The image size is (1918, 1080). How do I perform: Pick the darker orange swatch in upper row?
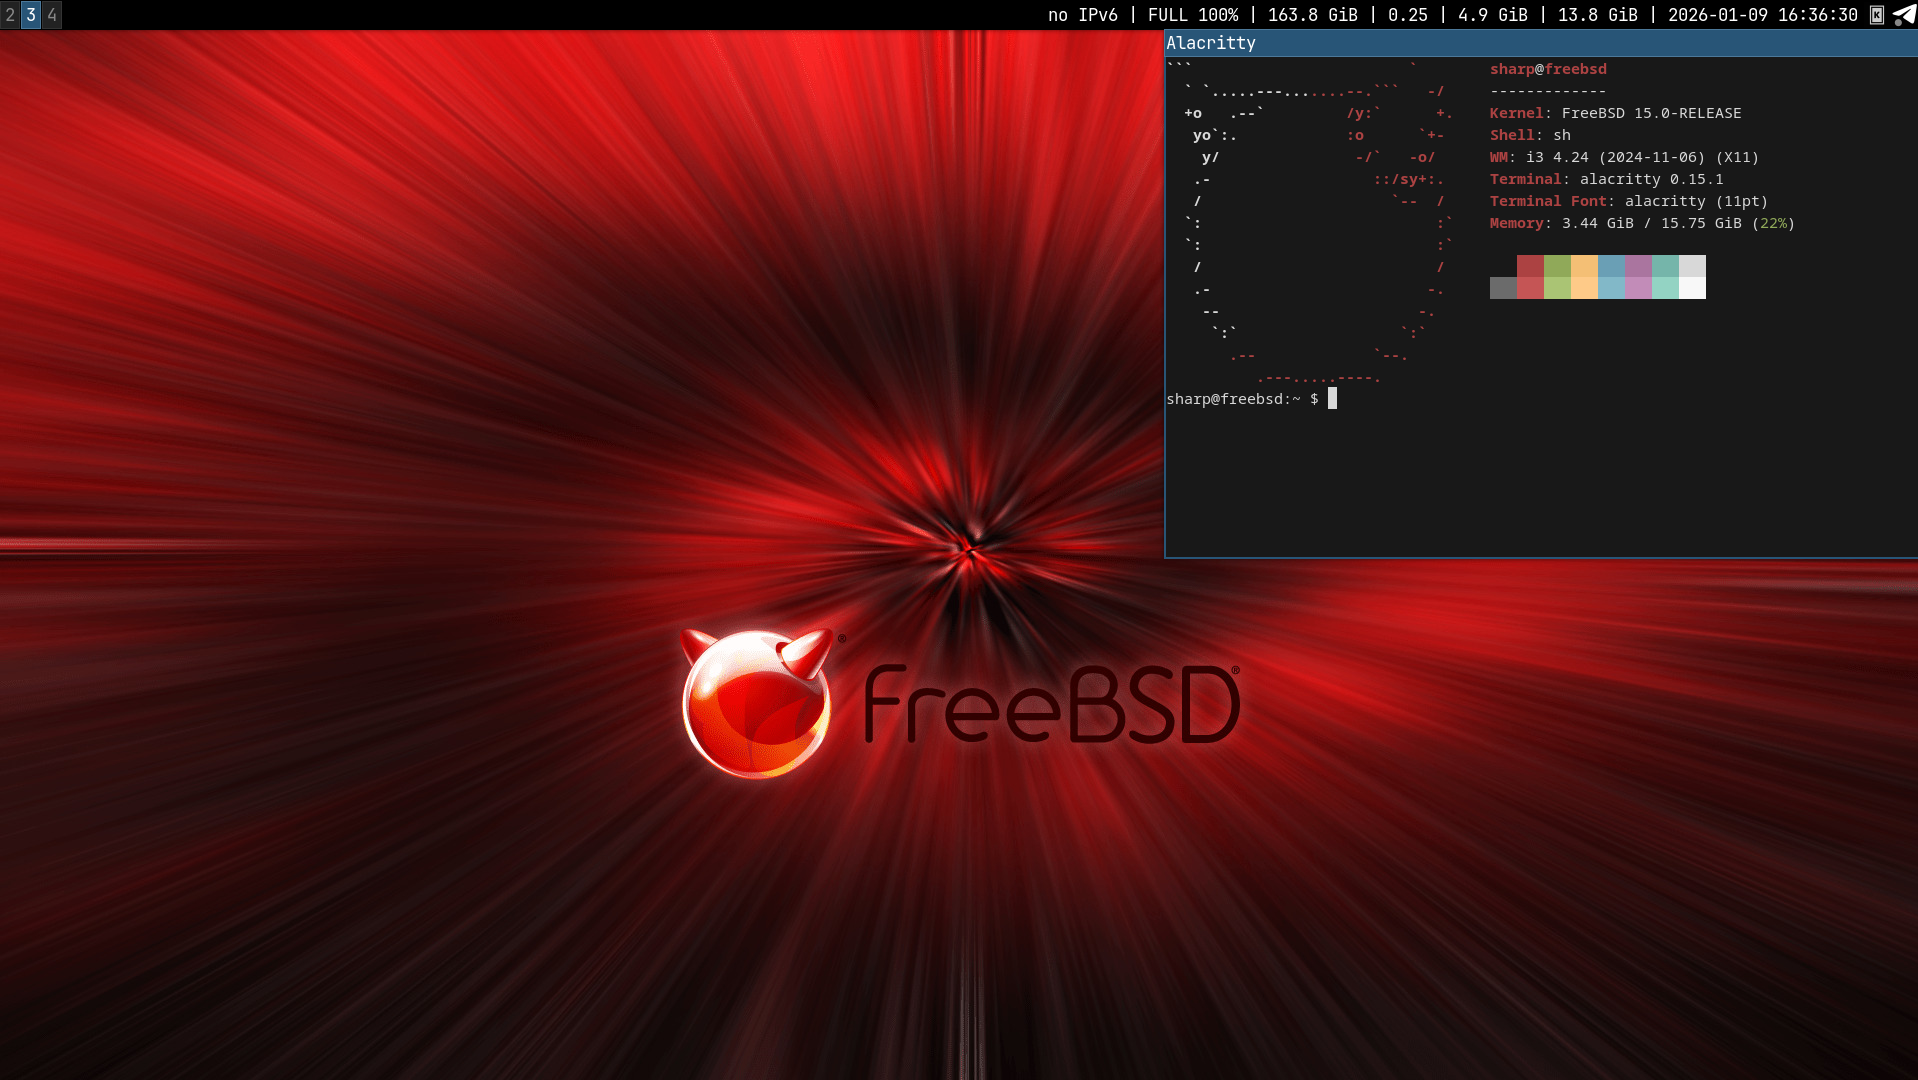point(1584,266)
